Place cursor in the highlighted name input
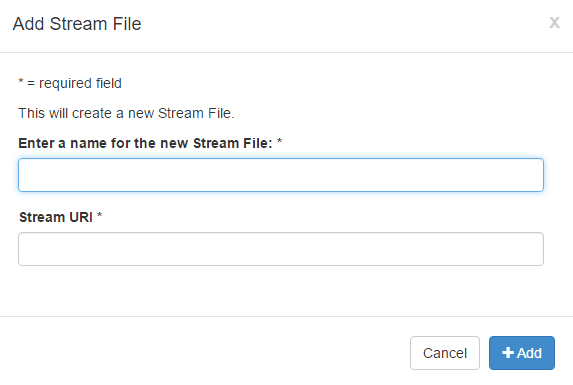 (281, 175)
